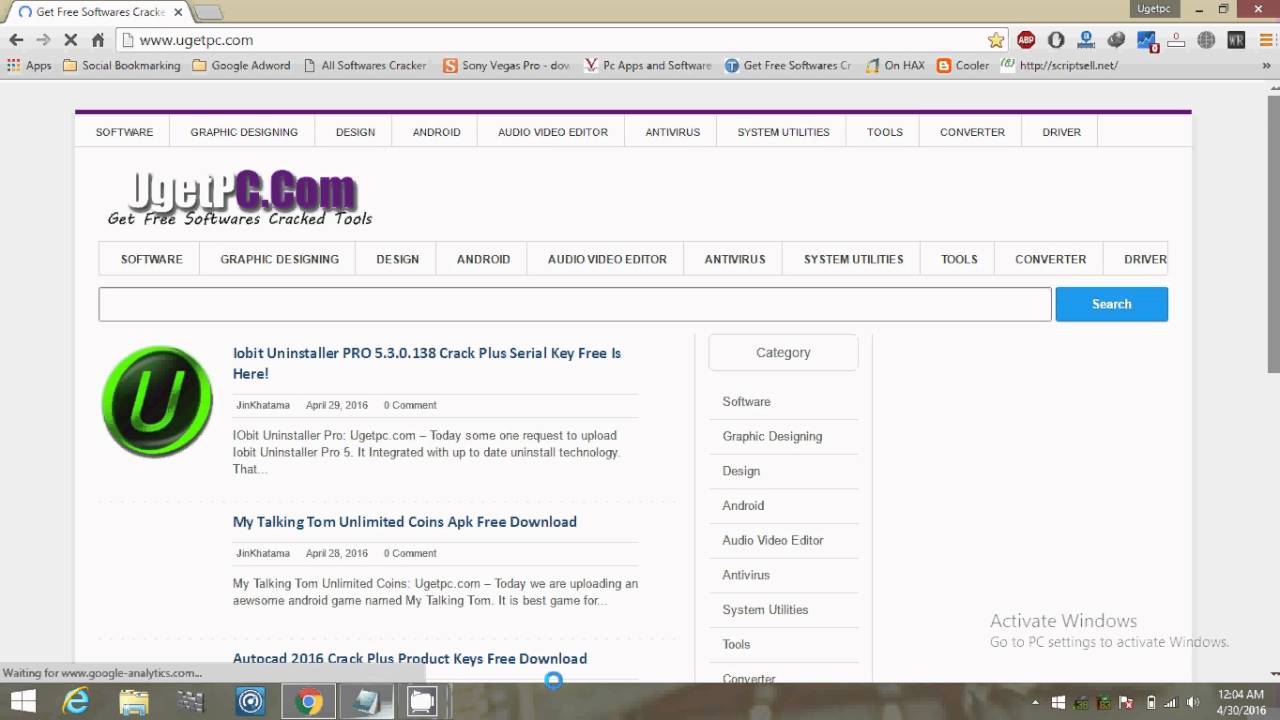Open the blue chart extension with red badge
The image size is (1280, 720).
tap(1147, 41)
